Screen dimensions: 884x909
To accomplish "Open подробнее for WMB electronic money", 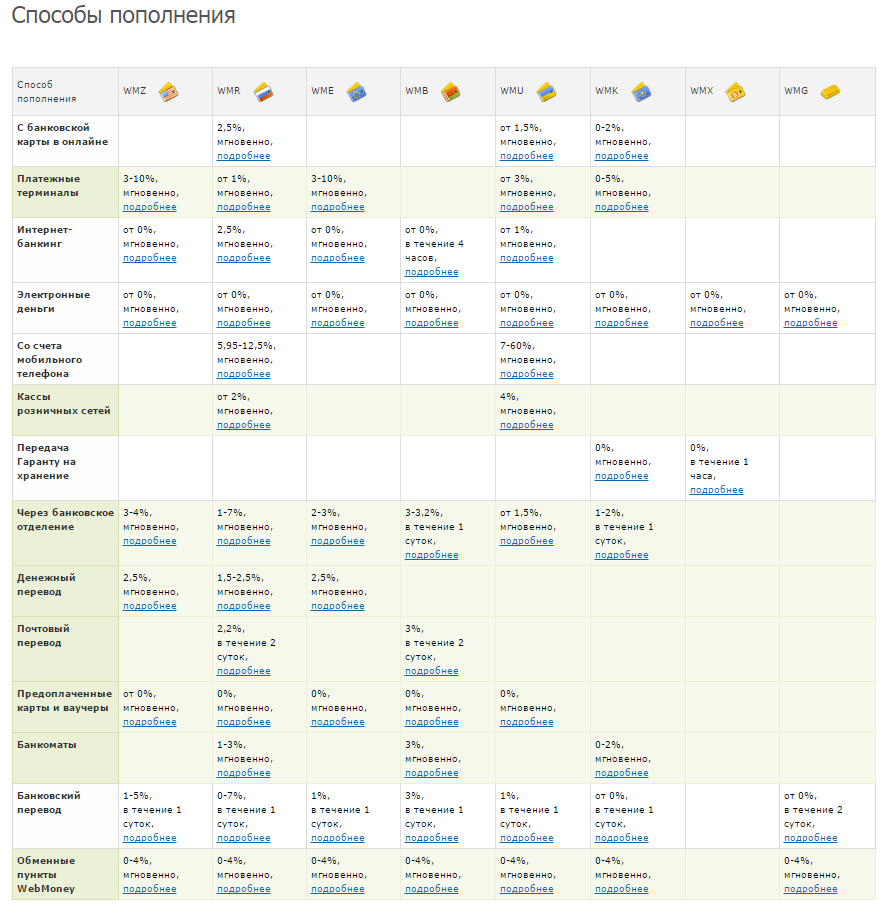I will coord(431,323).
